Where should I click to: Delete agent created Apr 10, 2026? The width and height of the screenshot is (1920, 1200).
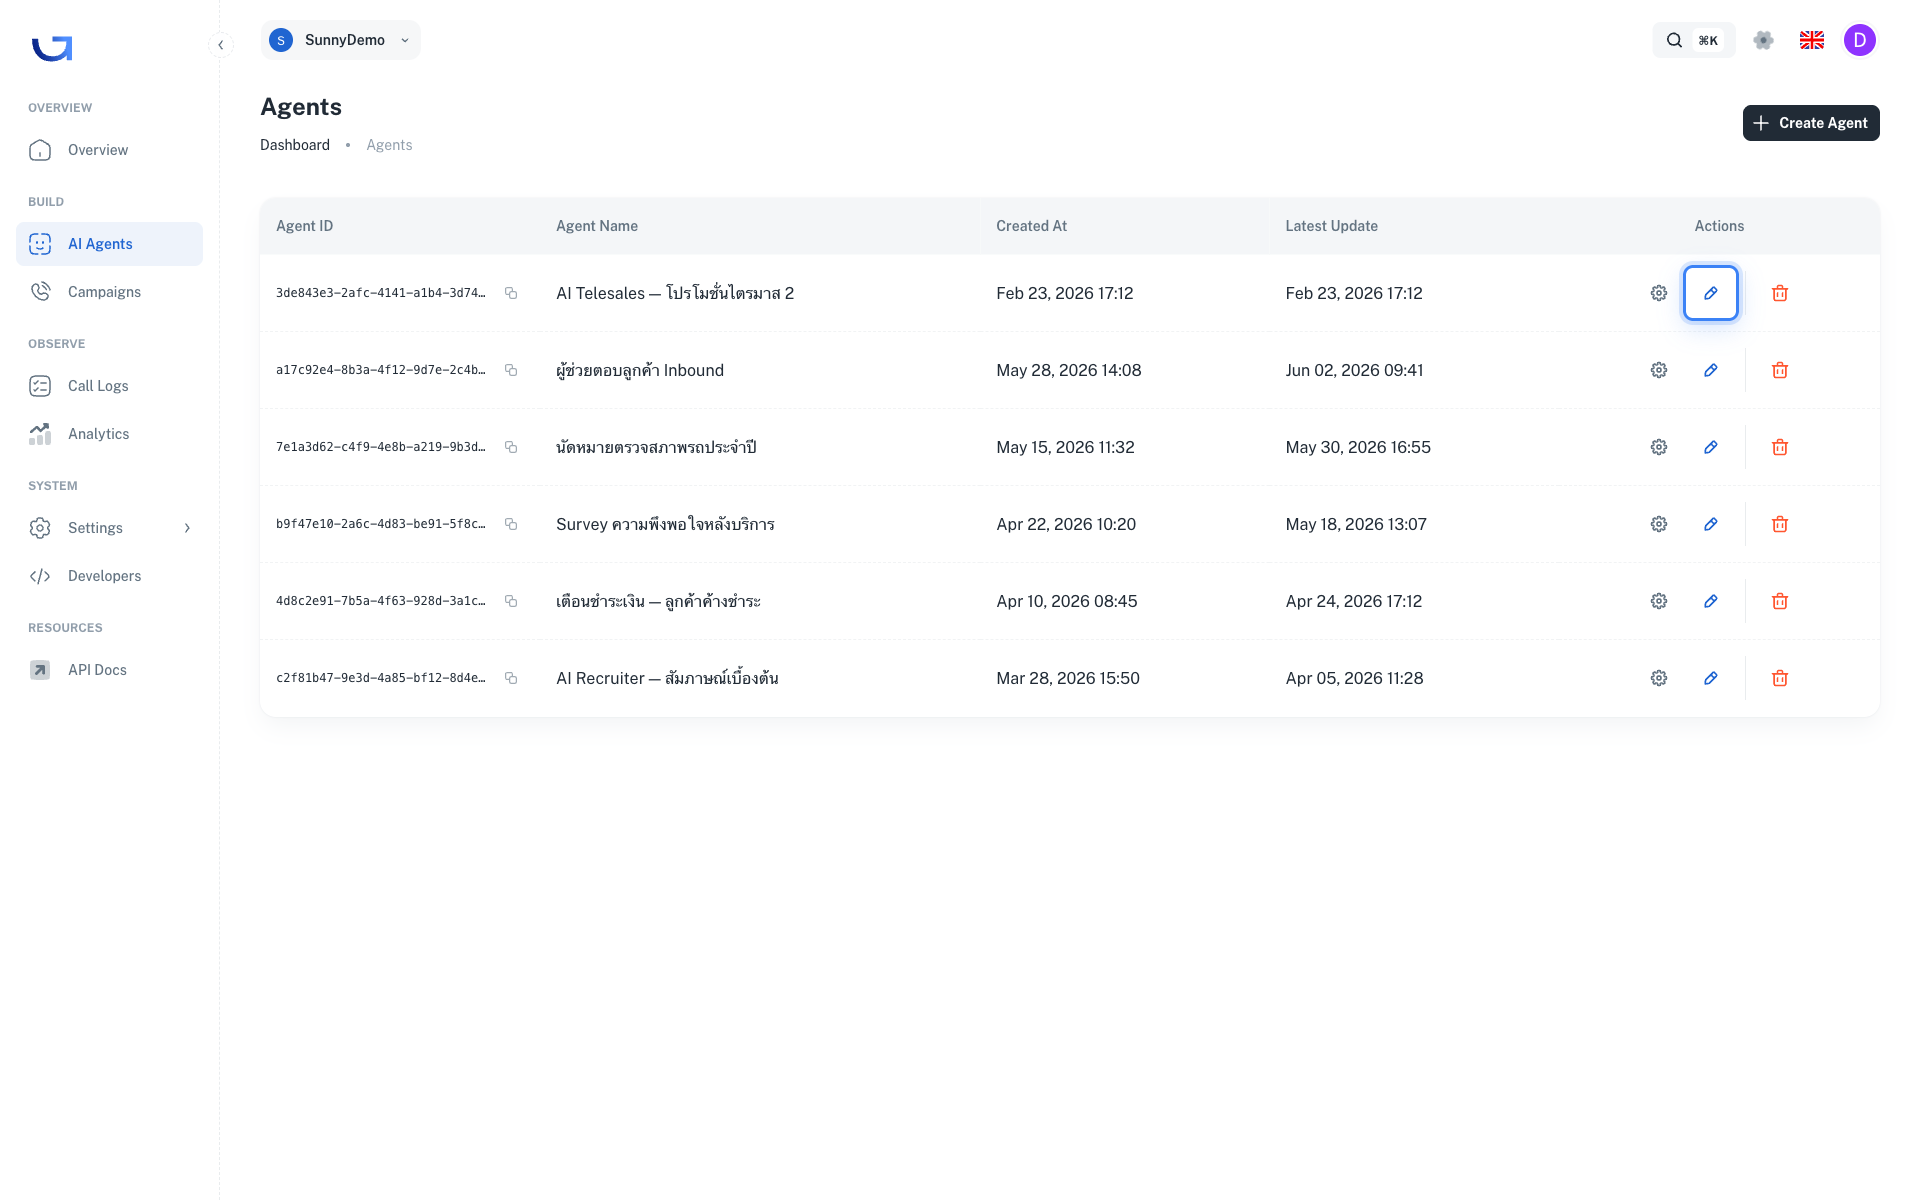click(x=1780, y=601)
